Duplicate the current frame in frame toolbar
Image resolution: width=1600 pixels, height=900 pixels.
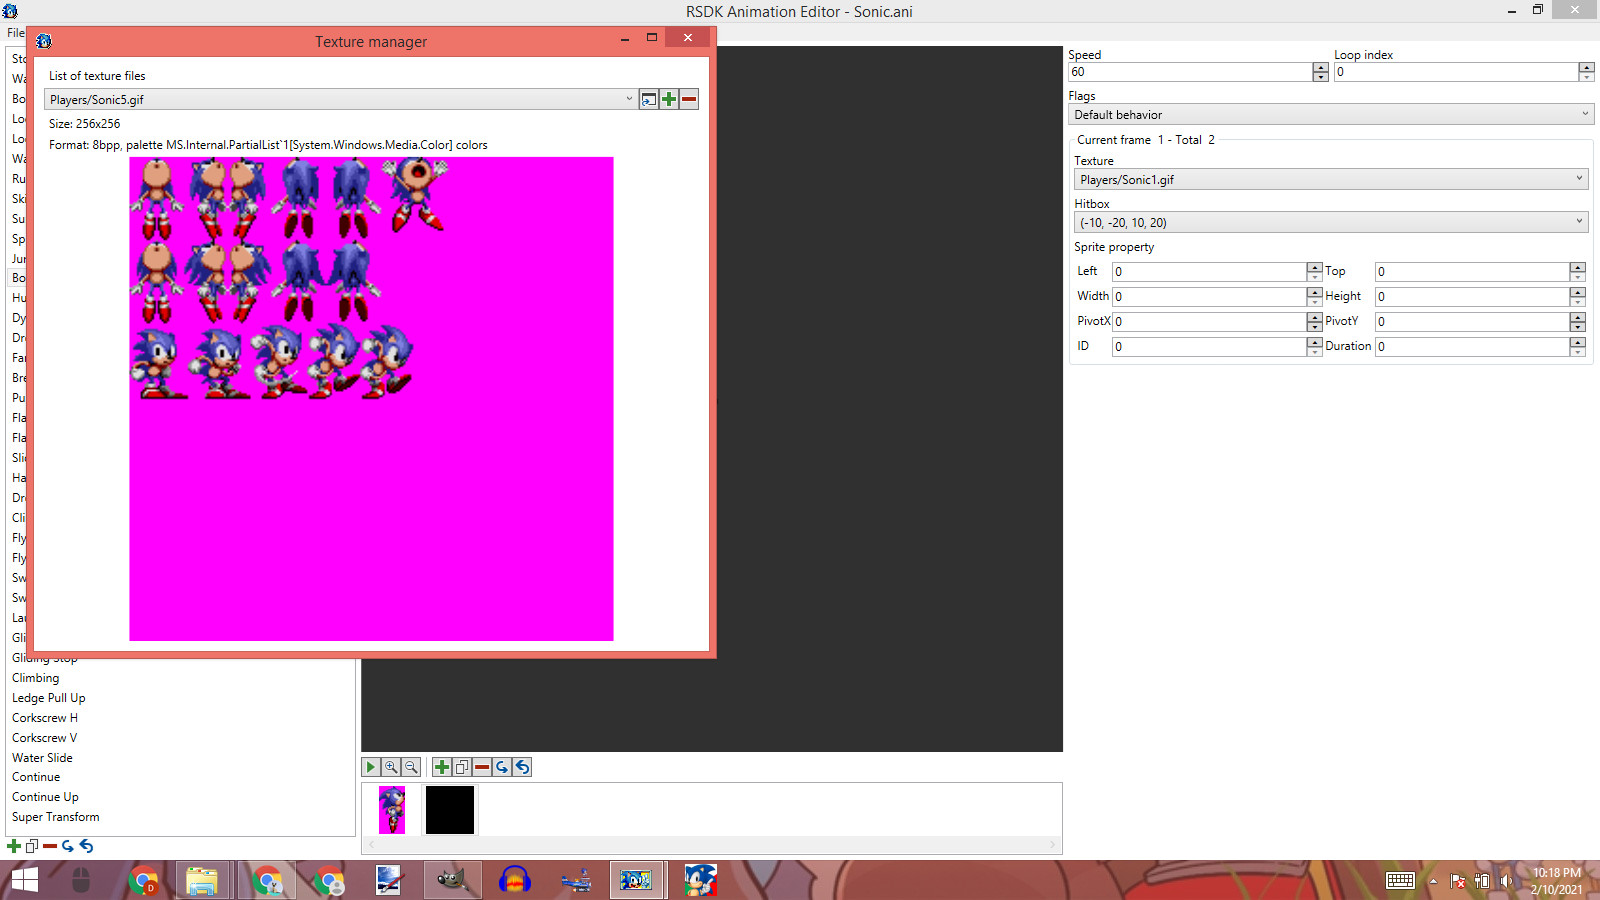click(462, 767)
